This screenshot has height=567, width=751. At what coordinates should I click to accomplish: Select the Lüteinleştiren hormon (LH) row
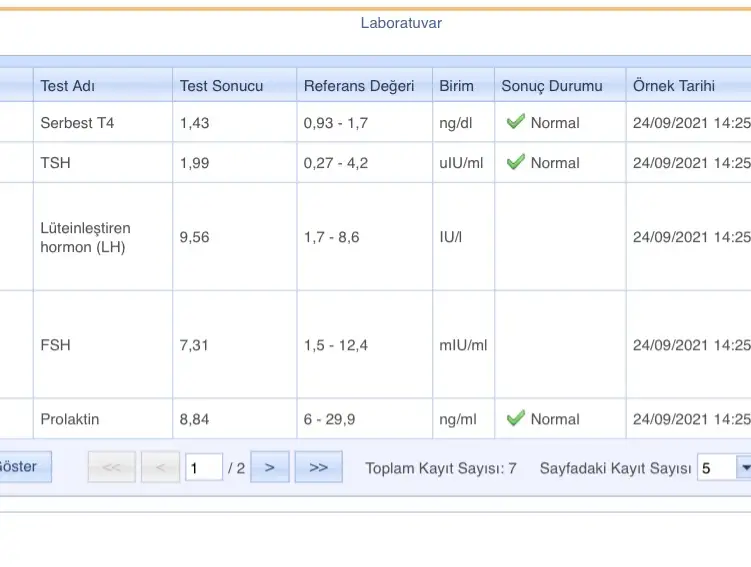[x=85, y=237]
